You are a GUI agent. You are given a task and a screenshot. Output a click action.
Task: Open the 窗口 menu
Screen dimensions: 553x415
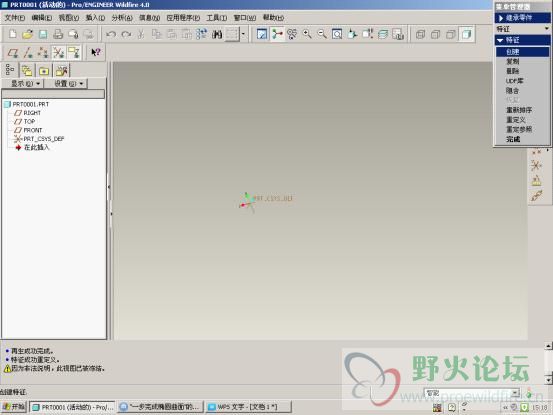click(245, 18)
